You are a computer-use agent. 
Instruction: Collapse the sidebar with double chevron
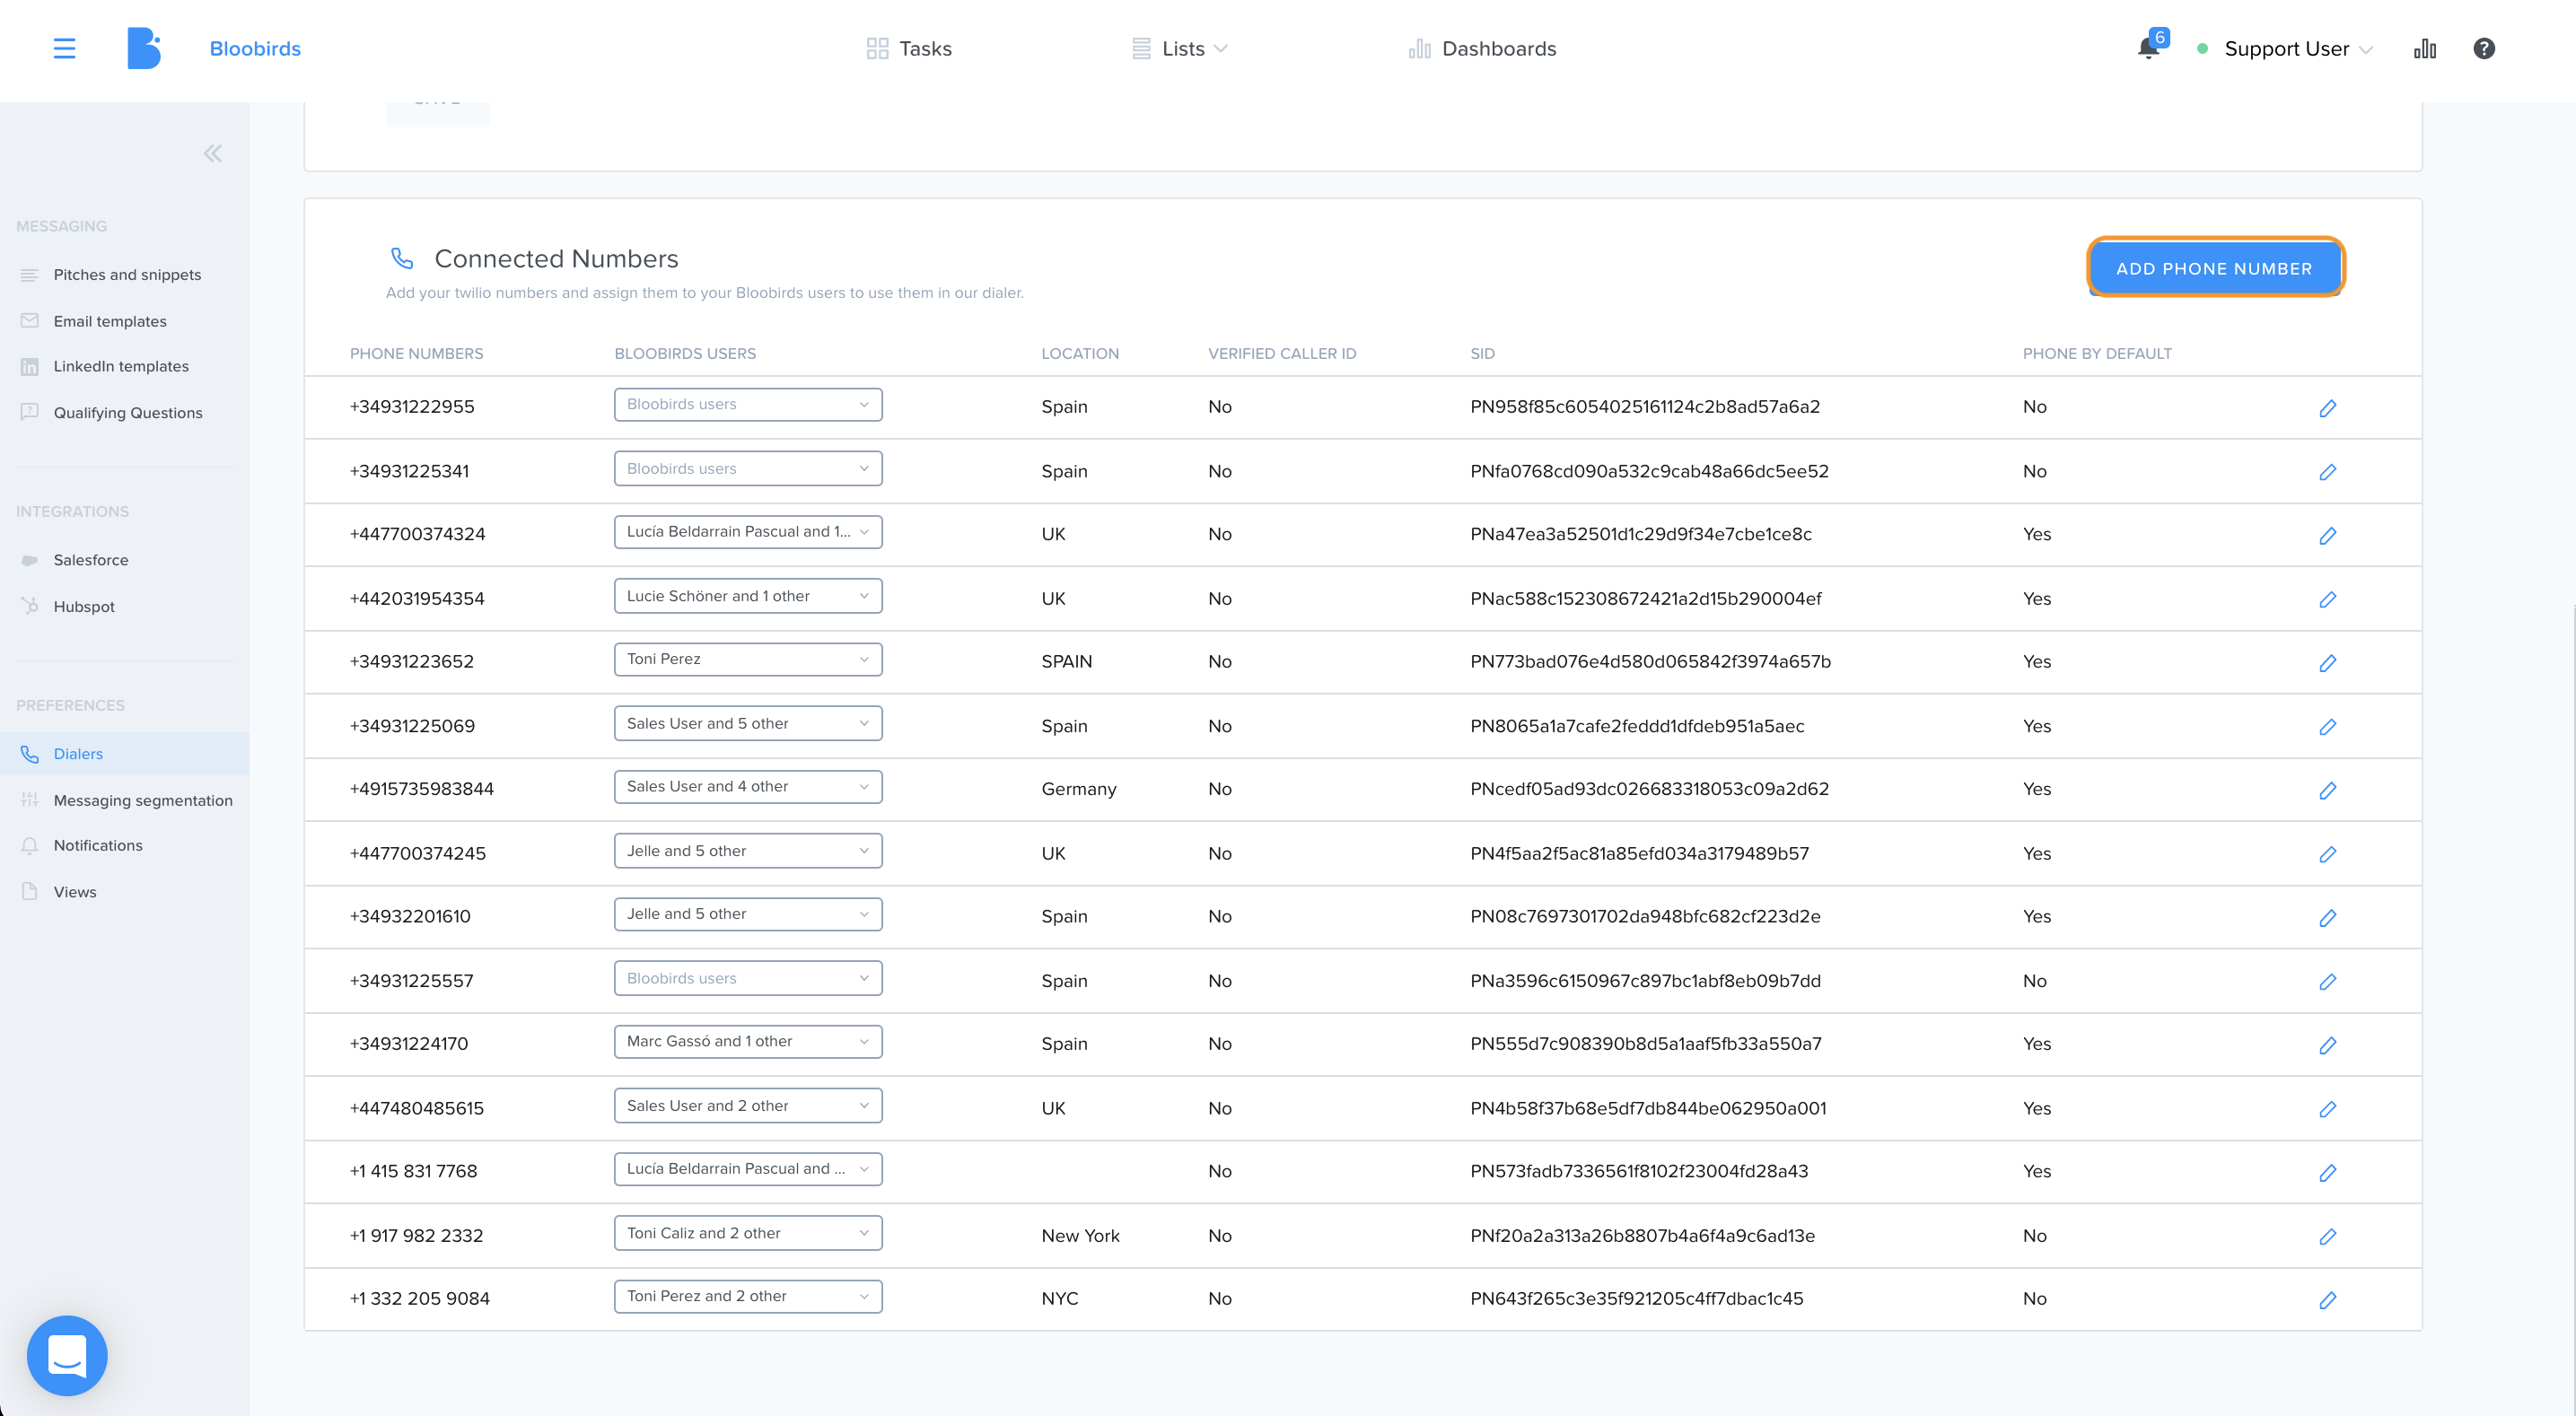tap(213, 153)
